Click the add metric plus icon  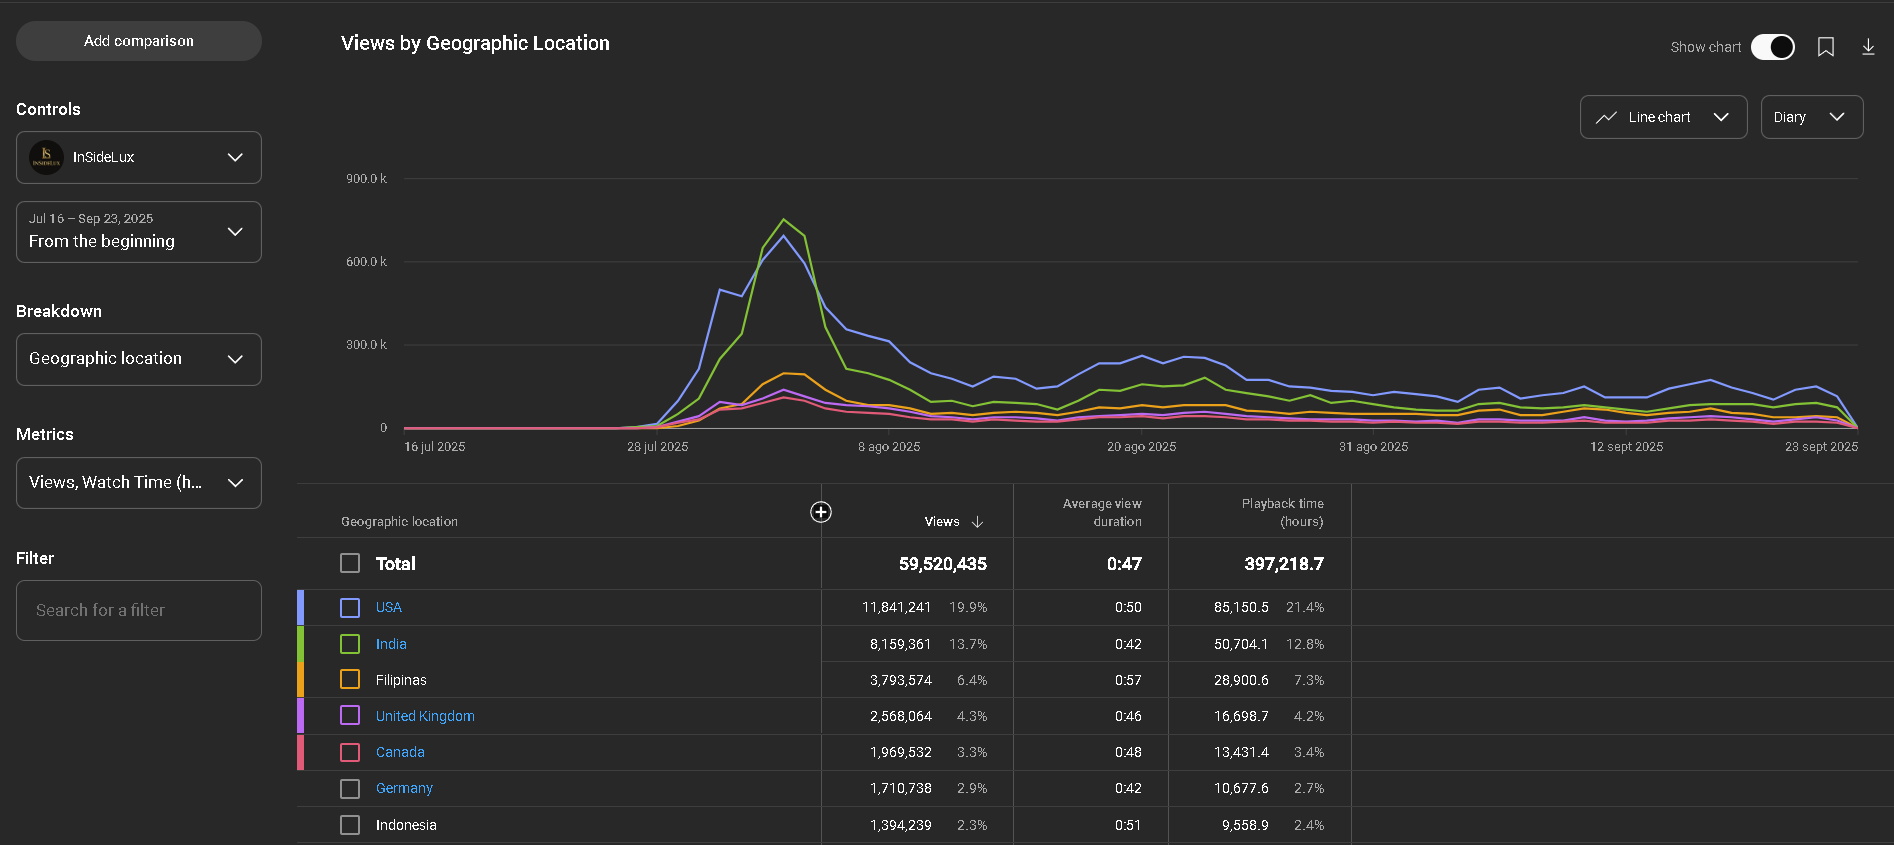pyautogui.click(x=820, y=512)
